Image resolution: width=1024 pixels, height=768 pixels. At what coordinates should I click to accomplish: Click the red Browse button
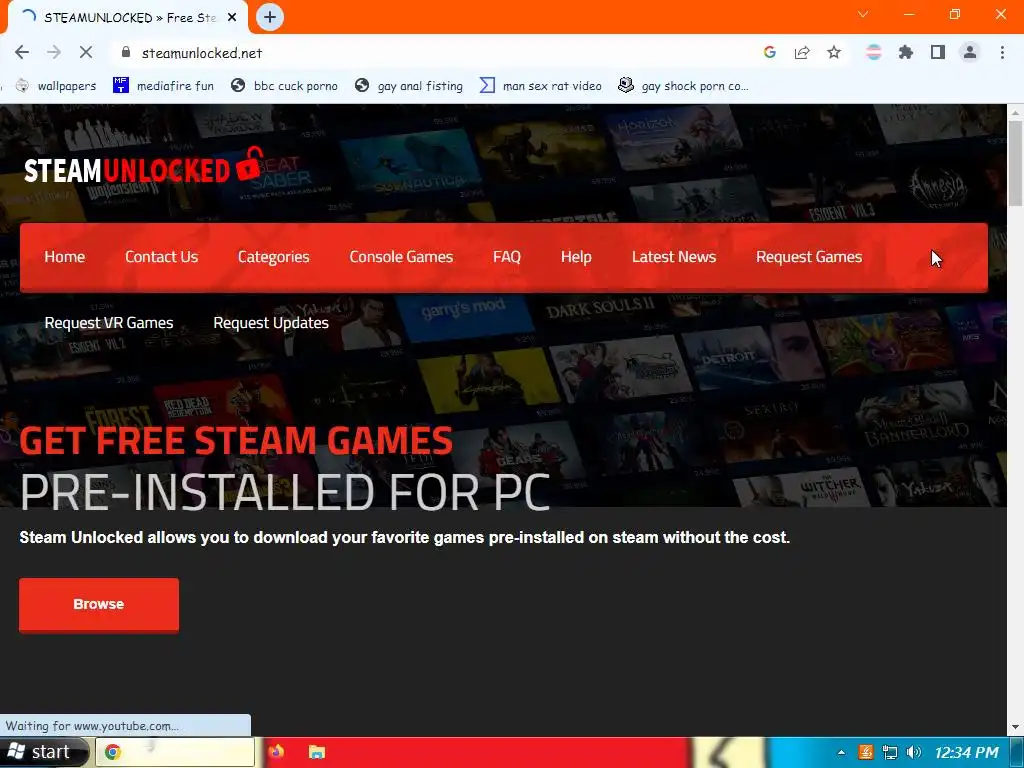(99, 605)
